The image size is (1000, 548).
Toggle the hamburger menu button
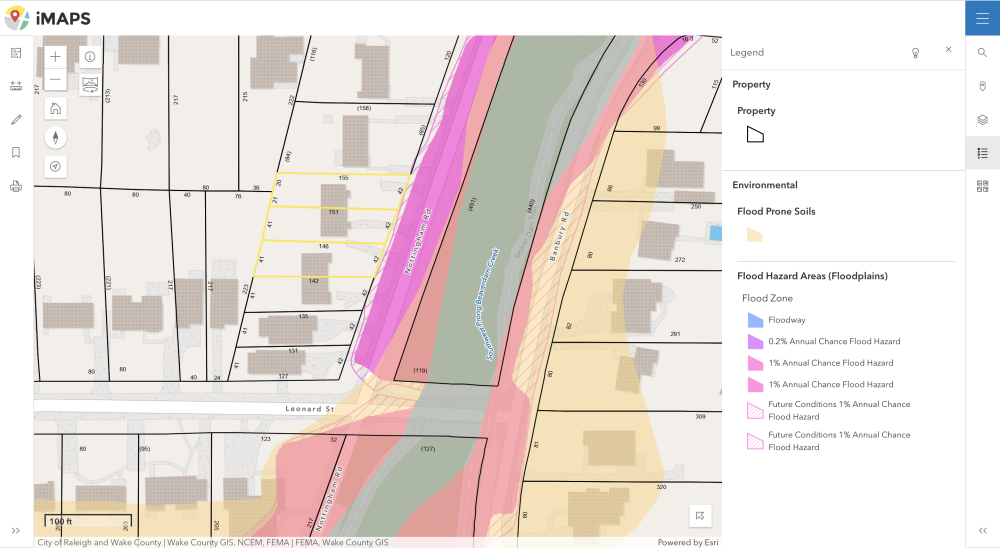click(x=982, y=18)
